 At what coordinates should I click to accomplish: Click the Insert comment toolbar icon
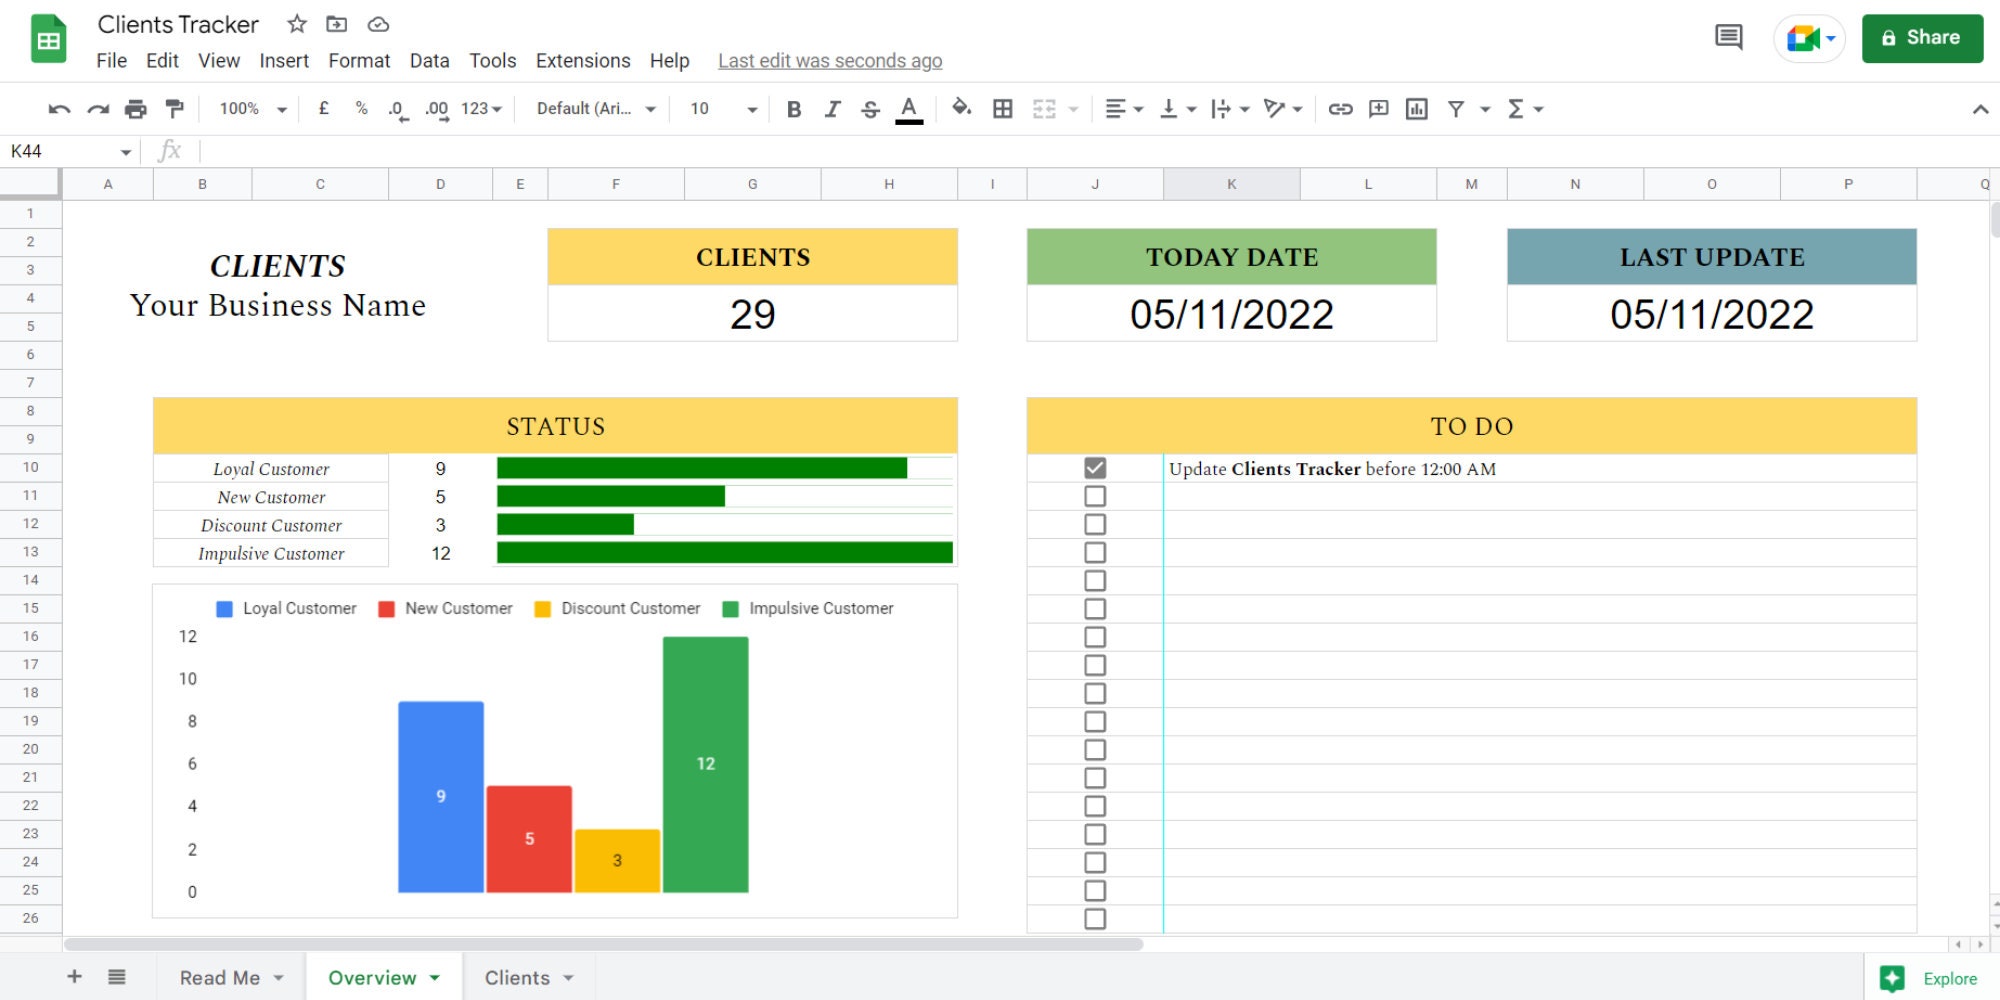(1378, 109)
